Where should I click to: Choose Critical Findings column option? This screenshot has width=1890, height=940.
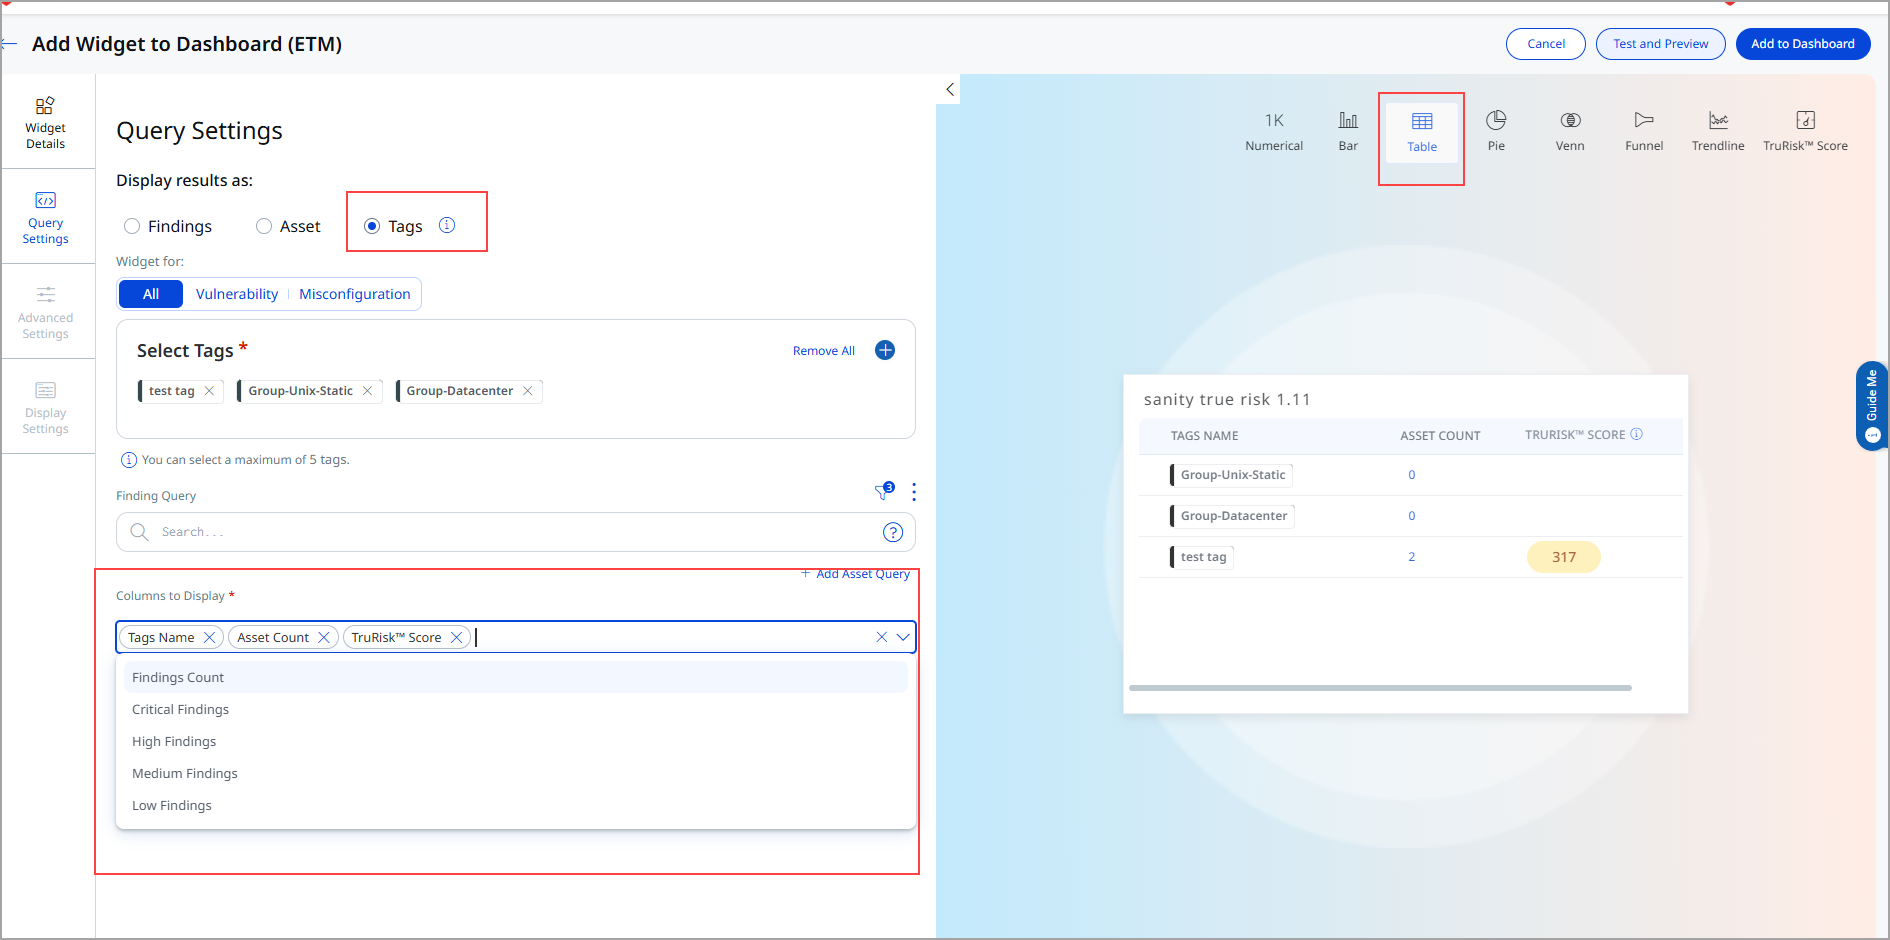click(516, 709)
